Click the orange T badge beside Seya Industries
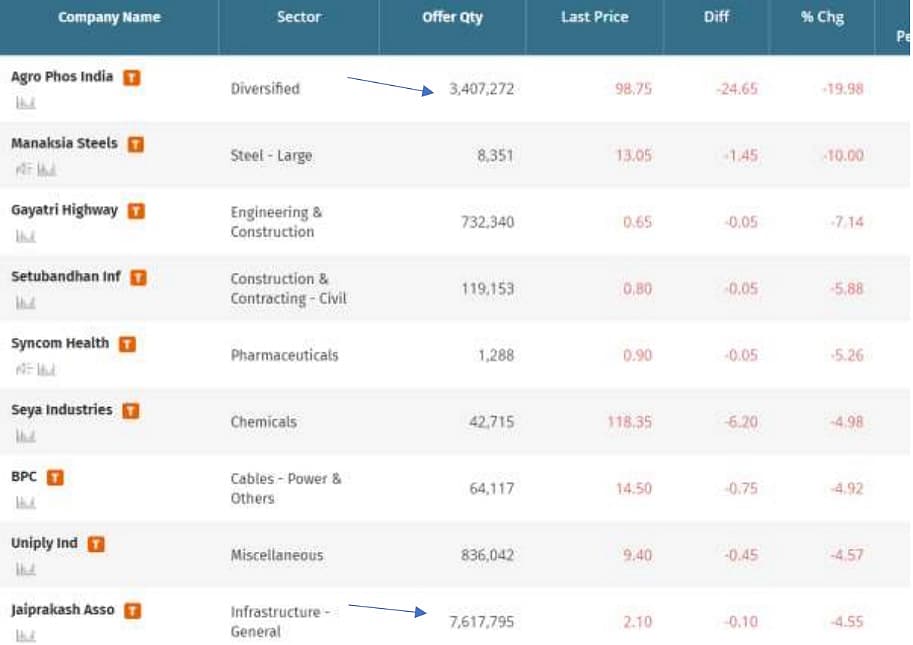The image size is (913, 645). (131, 411)
